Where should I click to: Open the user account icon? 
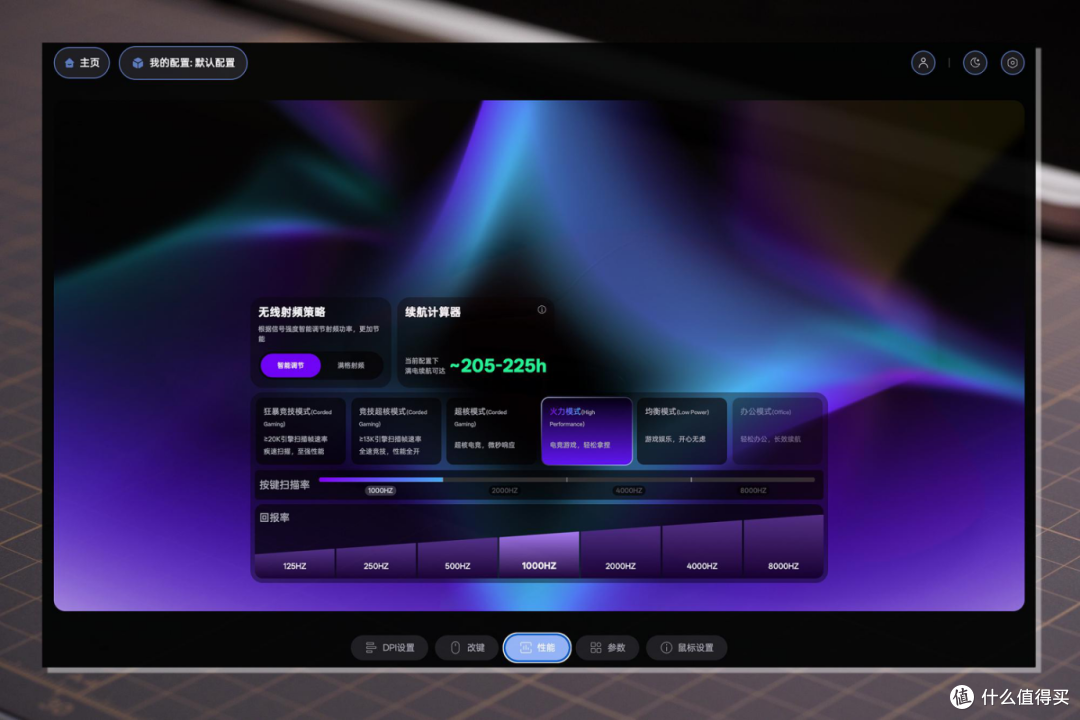[x=923, y=63]
